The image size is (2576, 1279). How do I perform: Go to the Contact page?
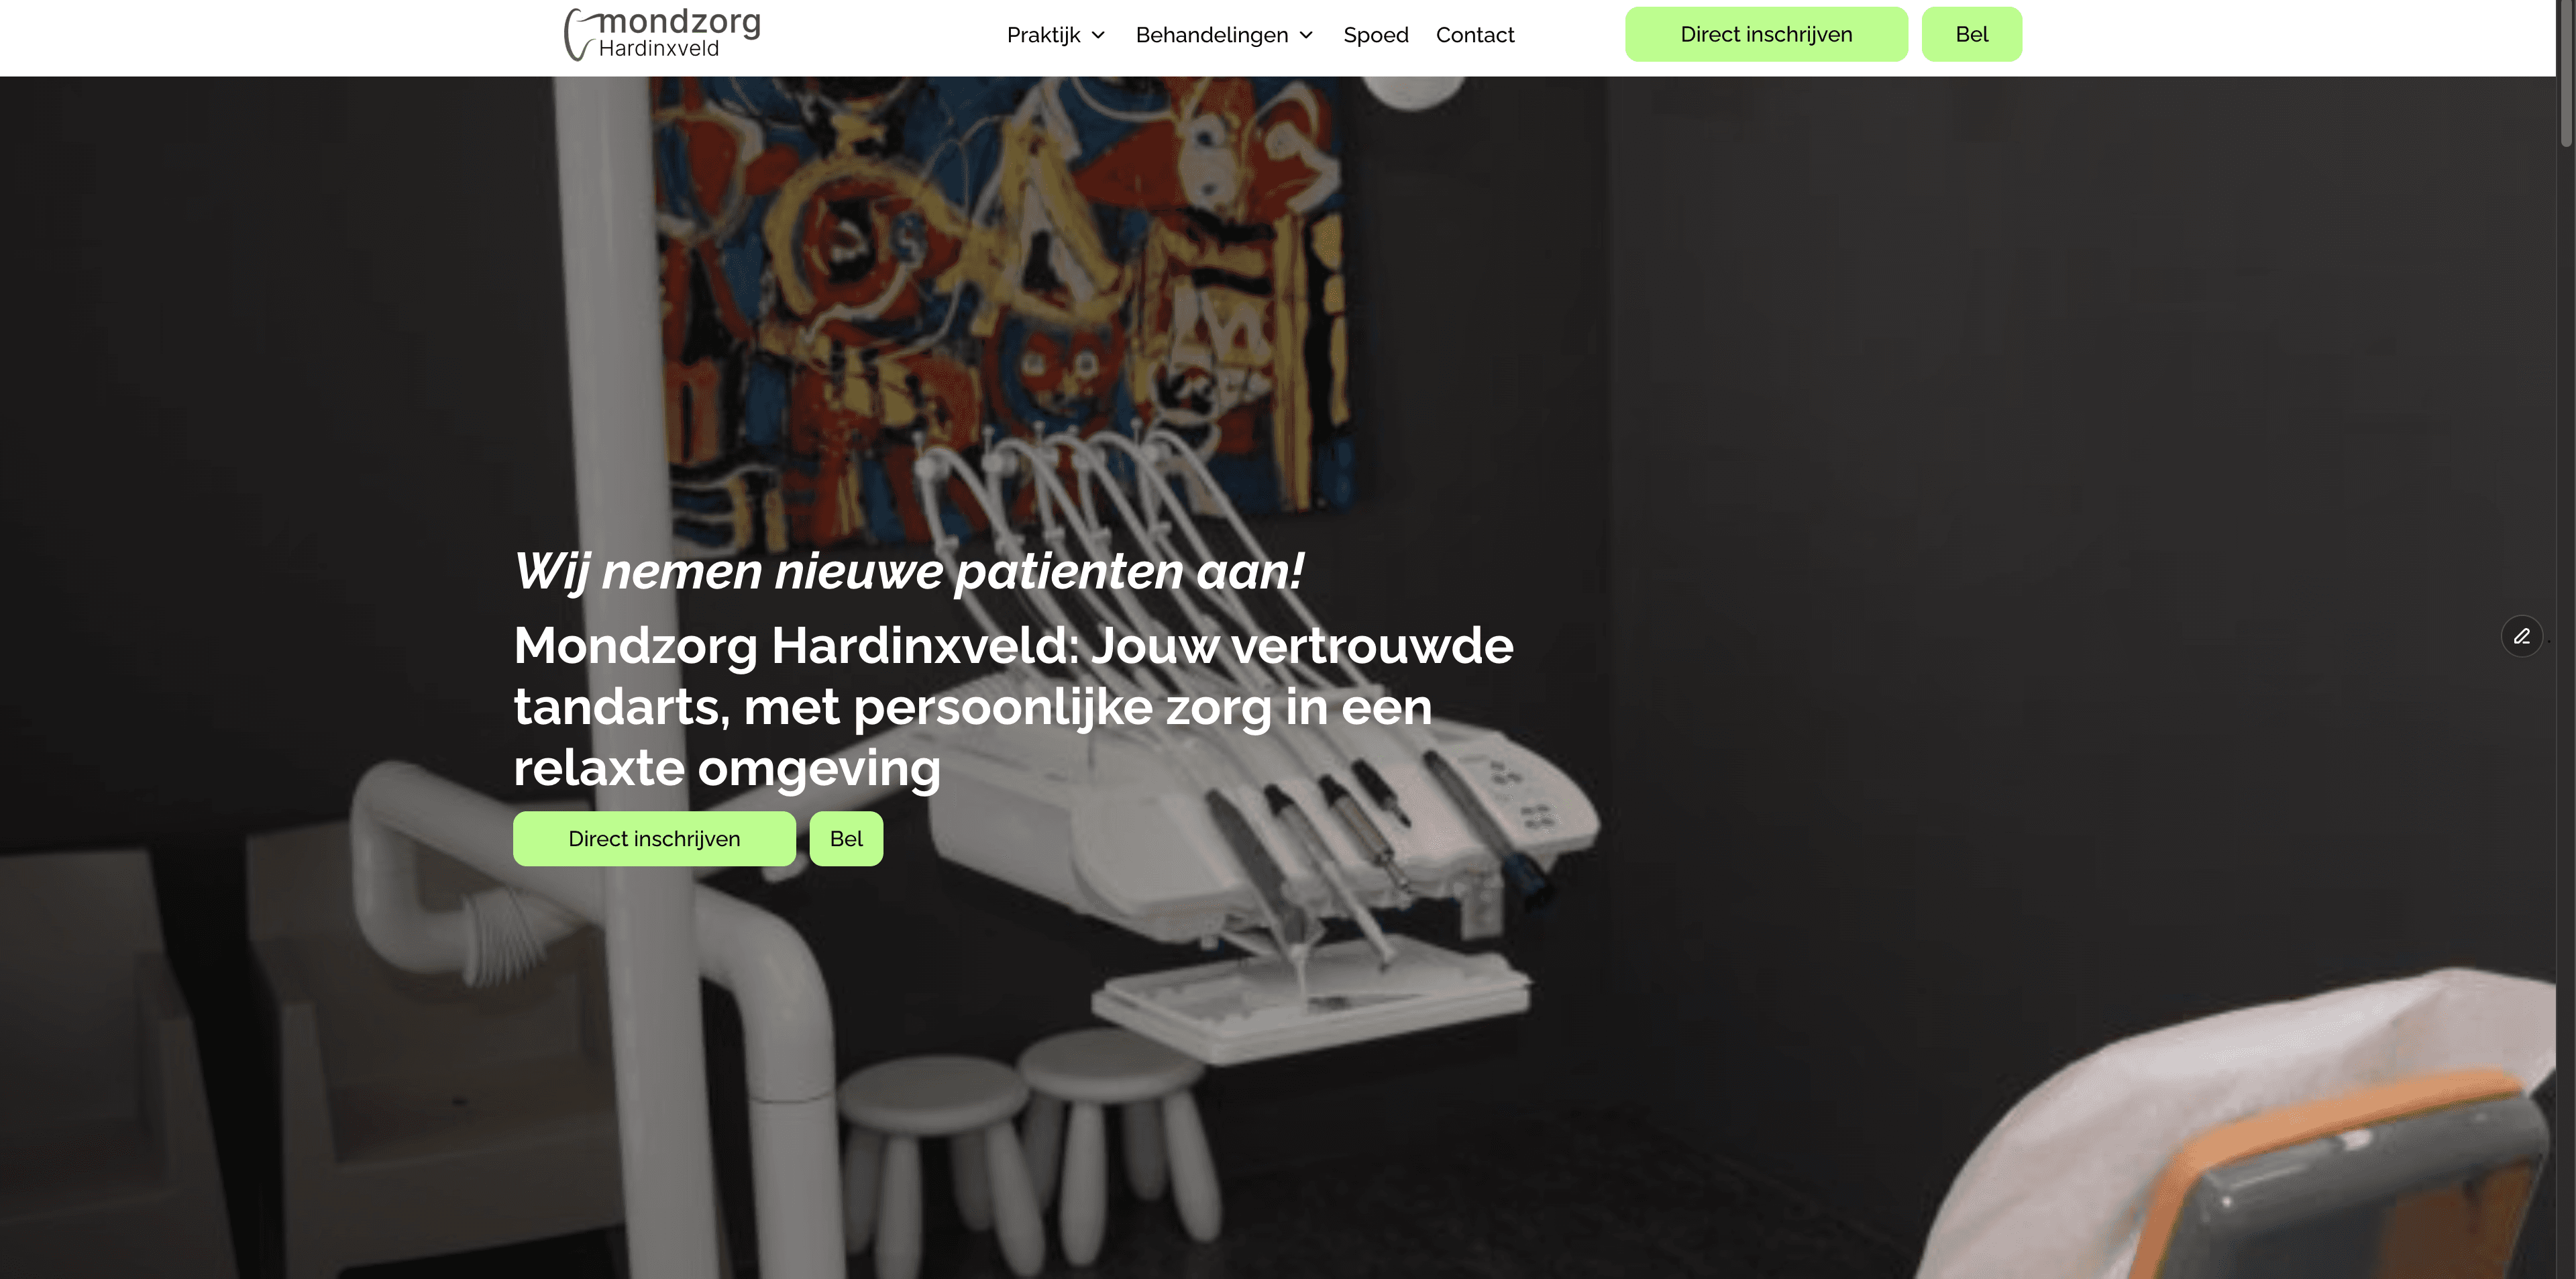tap(1474, 35)
